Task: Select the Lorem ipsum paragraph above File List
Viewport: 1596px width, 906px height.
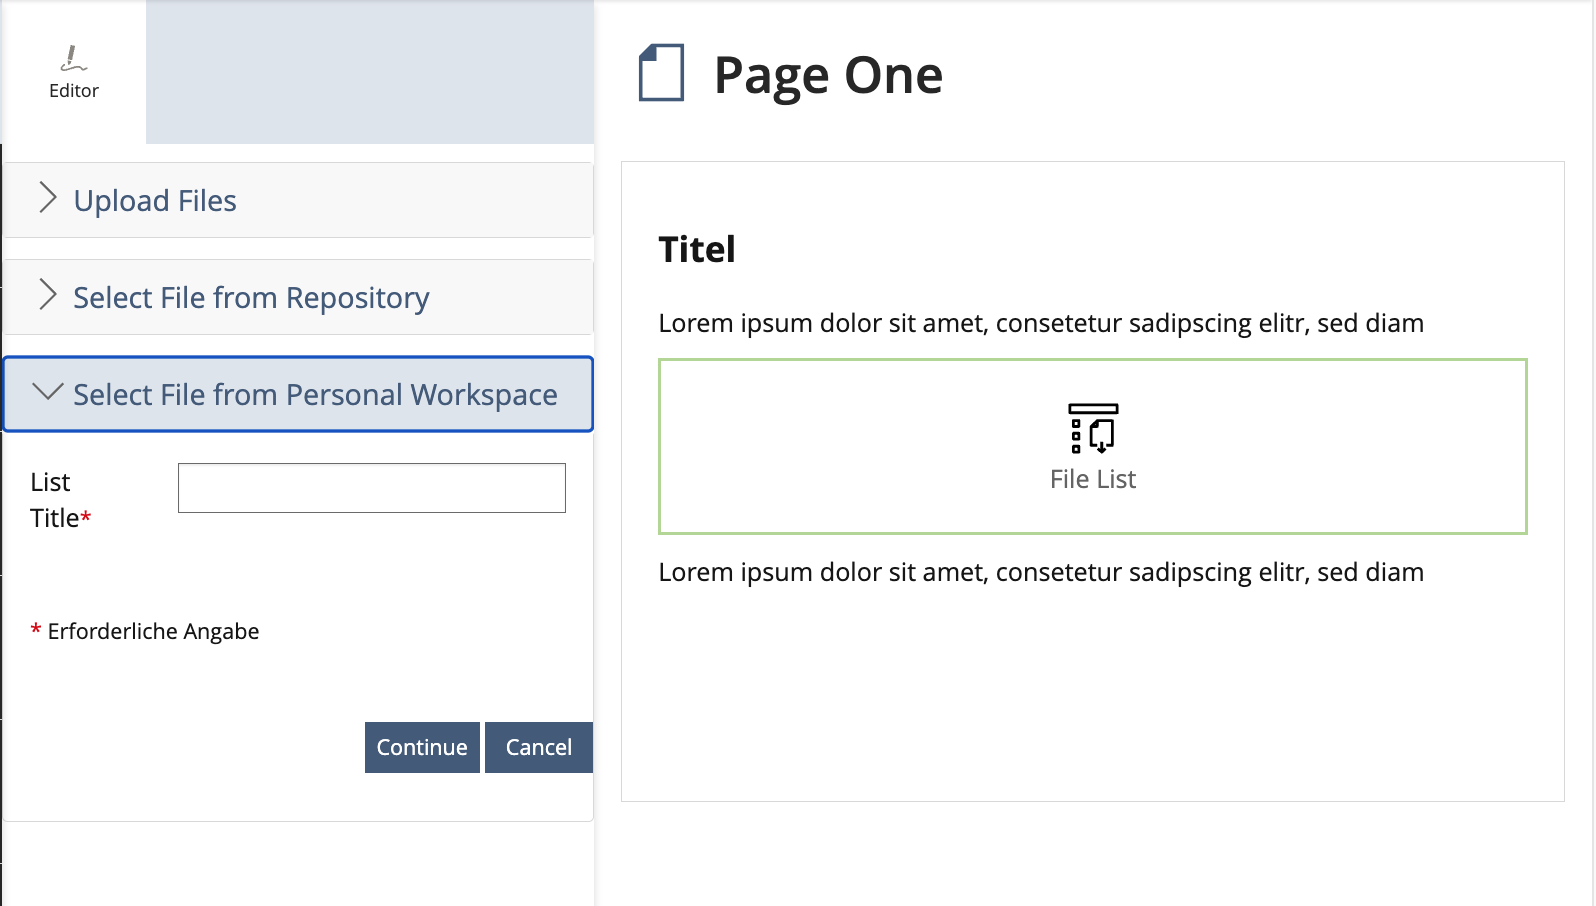Action: point(1040,323)
